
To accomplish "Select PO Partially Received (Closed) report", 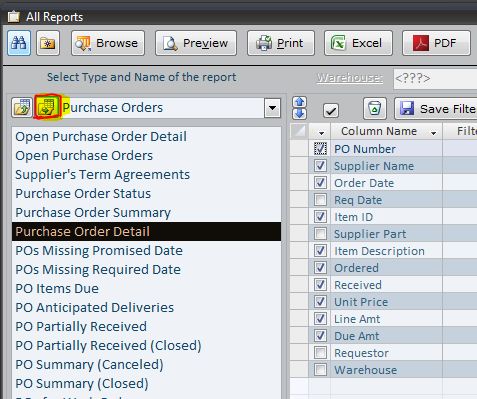I will [146, 345].
